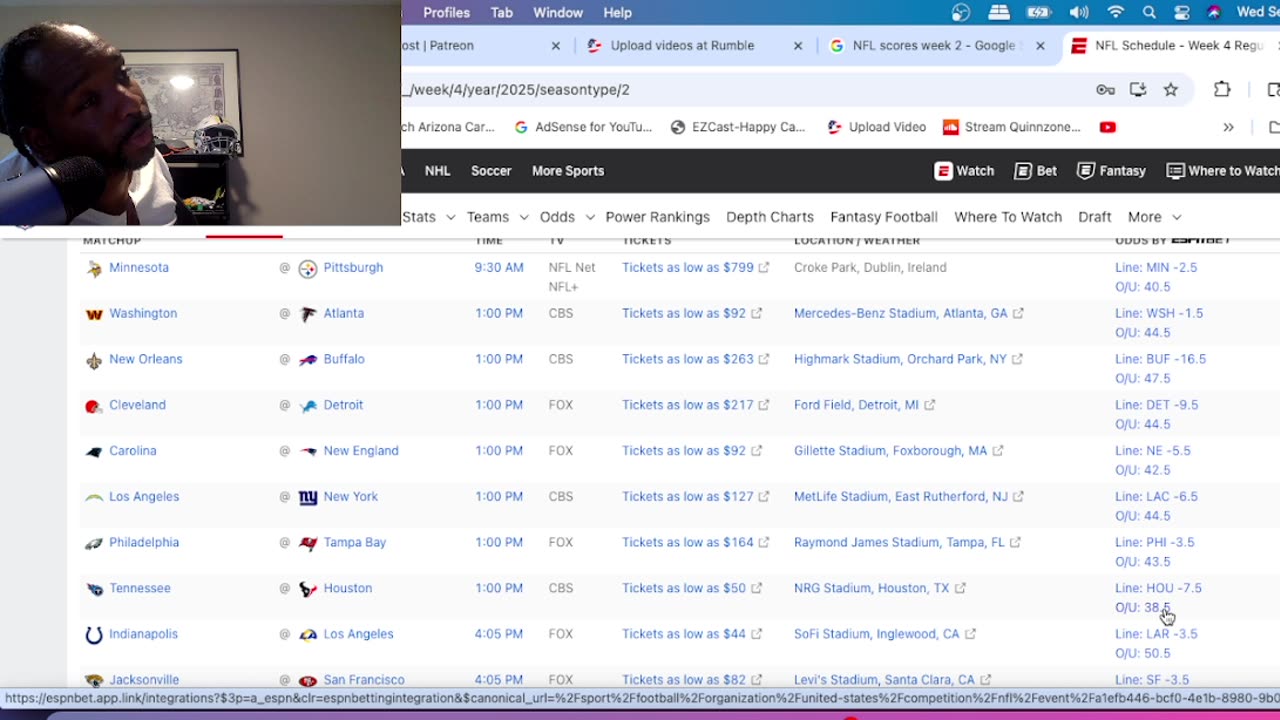
Task: Click the Indianapolis Colts horseshoe logo
Action: click(94, 635)
